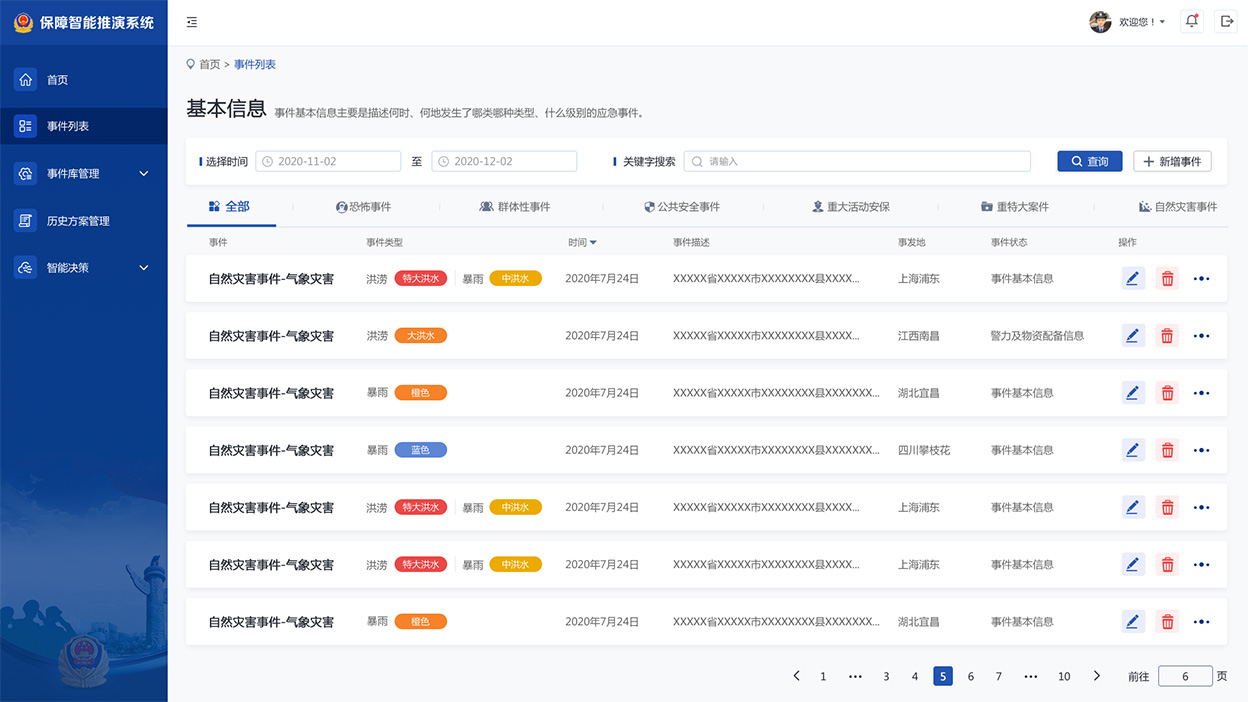Click the 事件状态 column header

click(x=1009, y=242)
